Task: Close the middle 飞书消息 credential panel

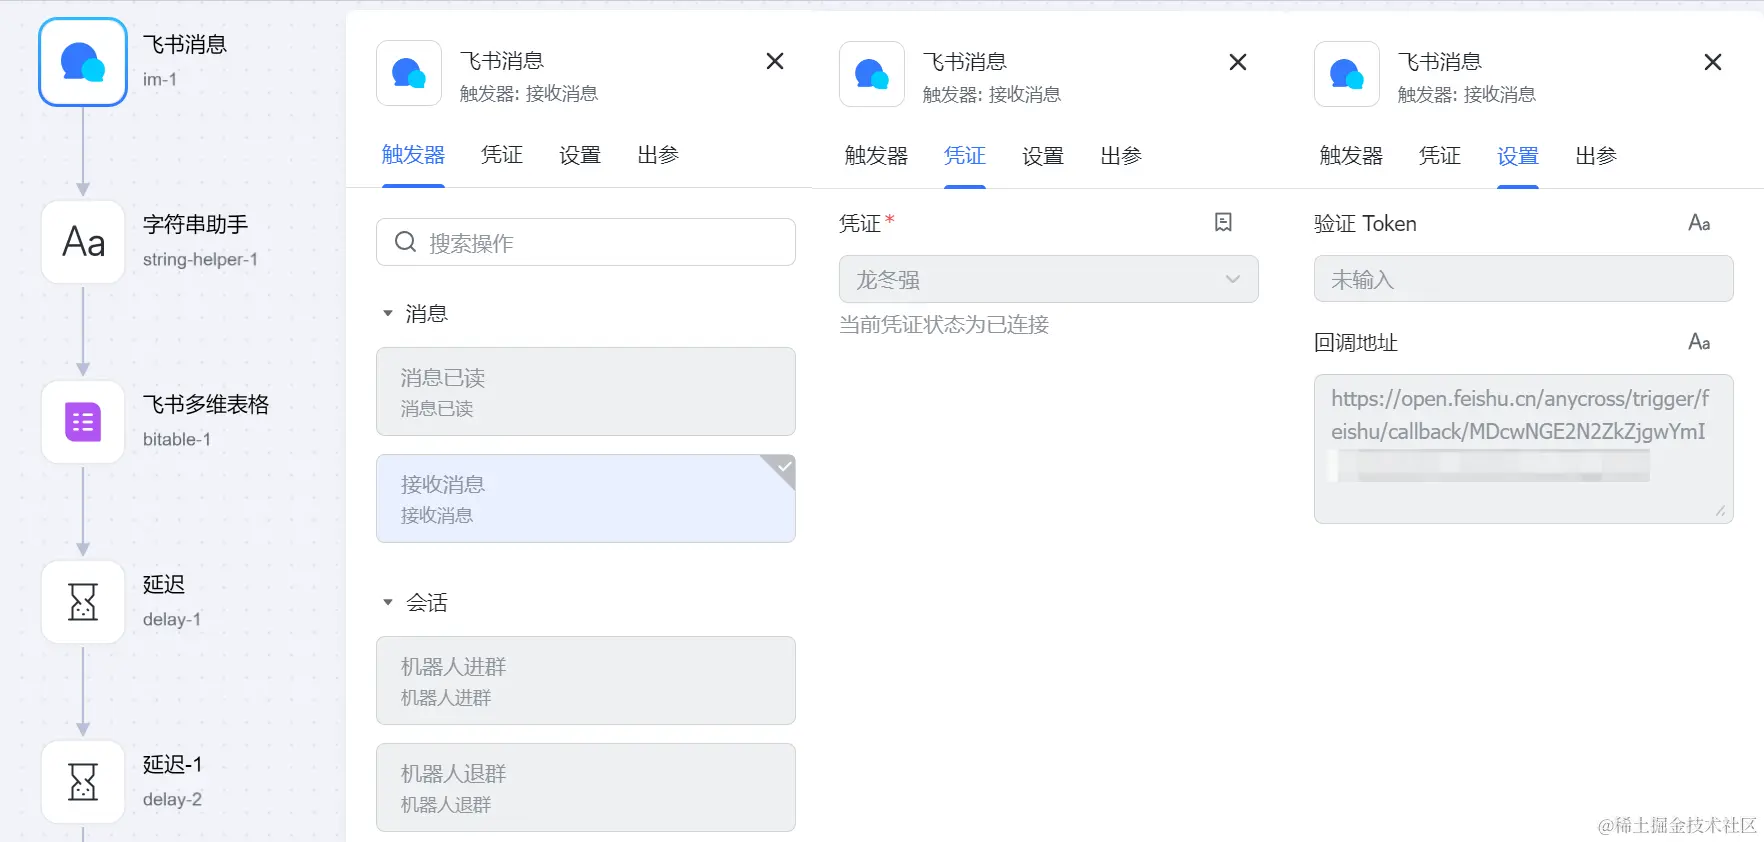Action: [1238, 62]
